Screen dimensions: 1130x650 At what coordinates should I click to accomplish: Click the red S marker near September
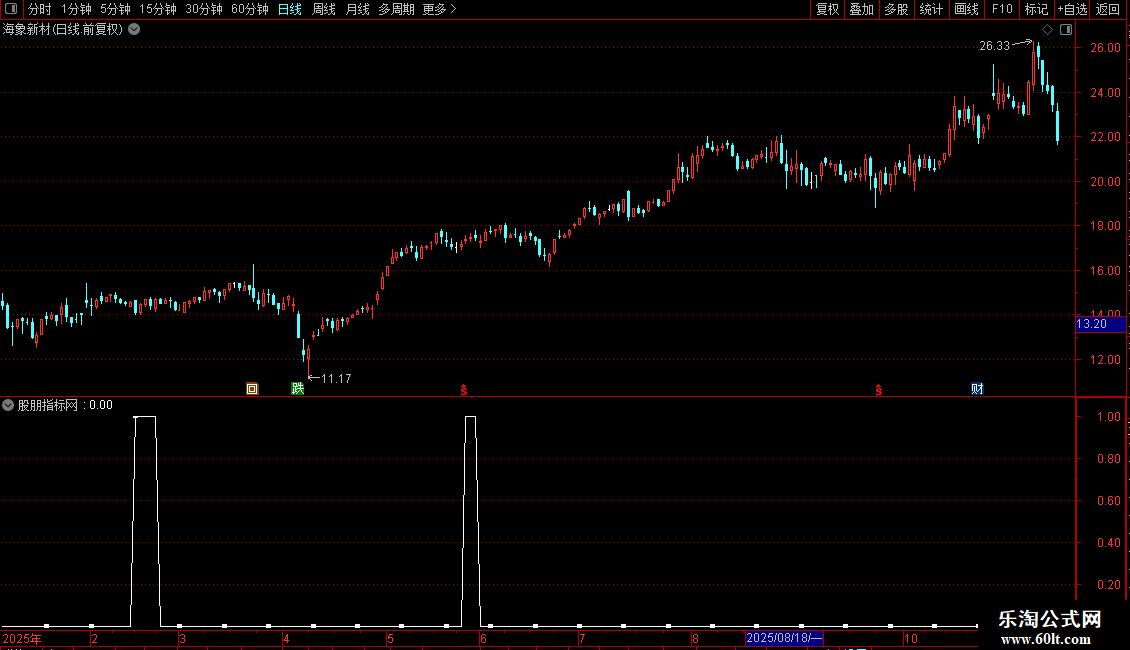pyautogui.click(x=878, y=390)
